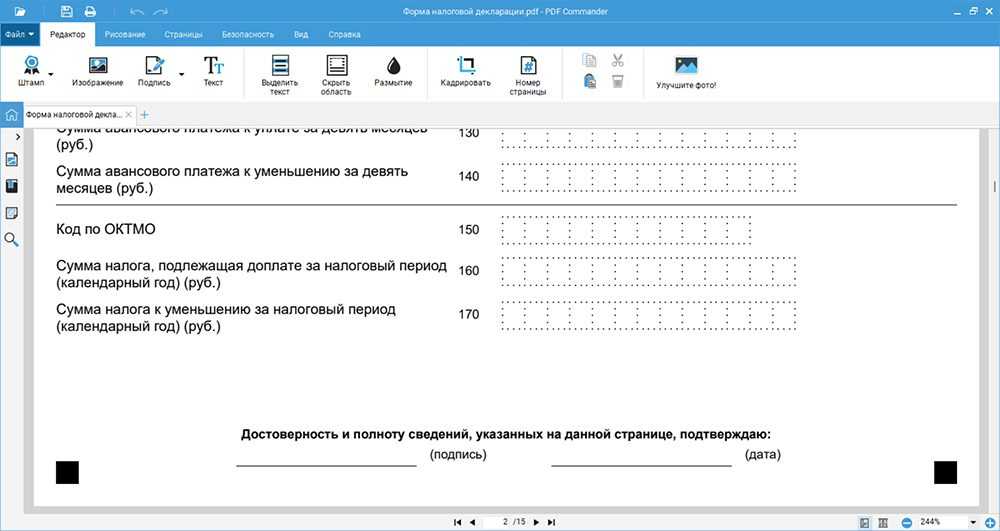Go to the next page arrow
Image resolution: width=1000 pixels, height=531 pixels.
(x=536, y=522)
